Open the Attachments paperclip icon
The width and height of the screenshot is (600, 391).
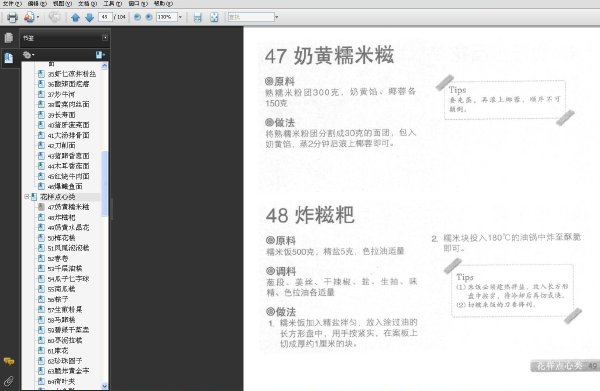point(8,381)
